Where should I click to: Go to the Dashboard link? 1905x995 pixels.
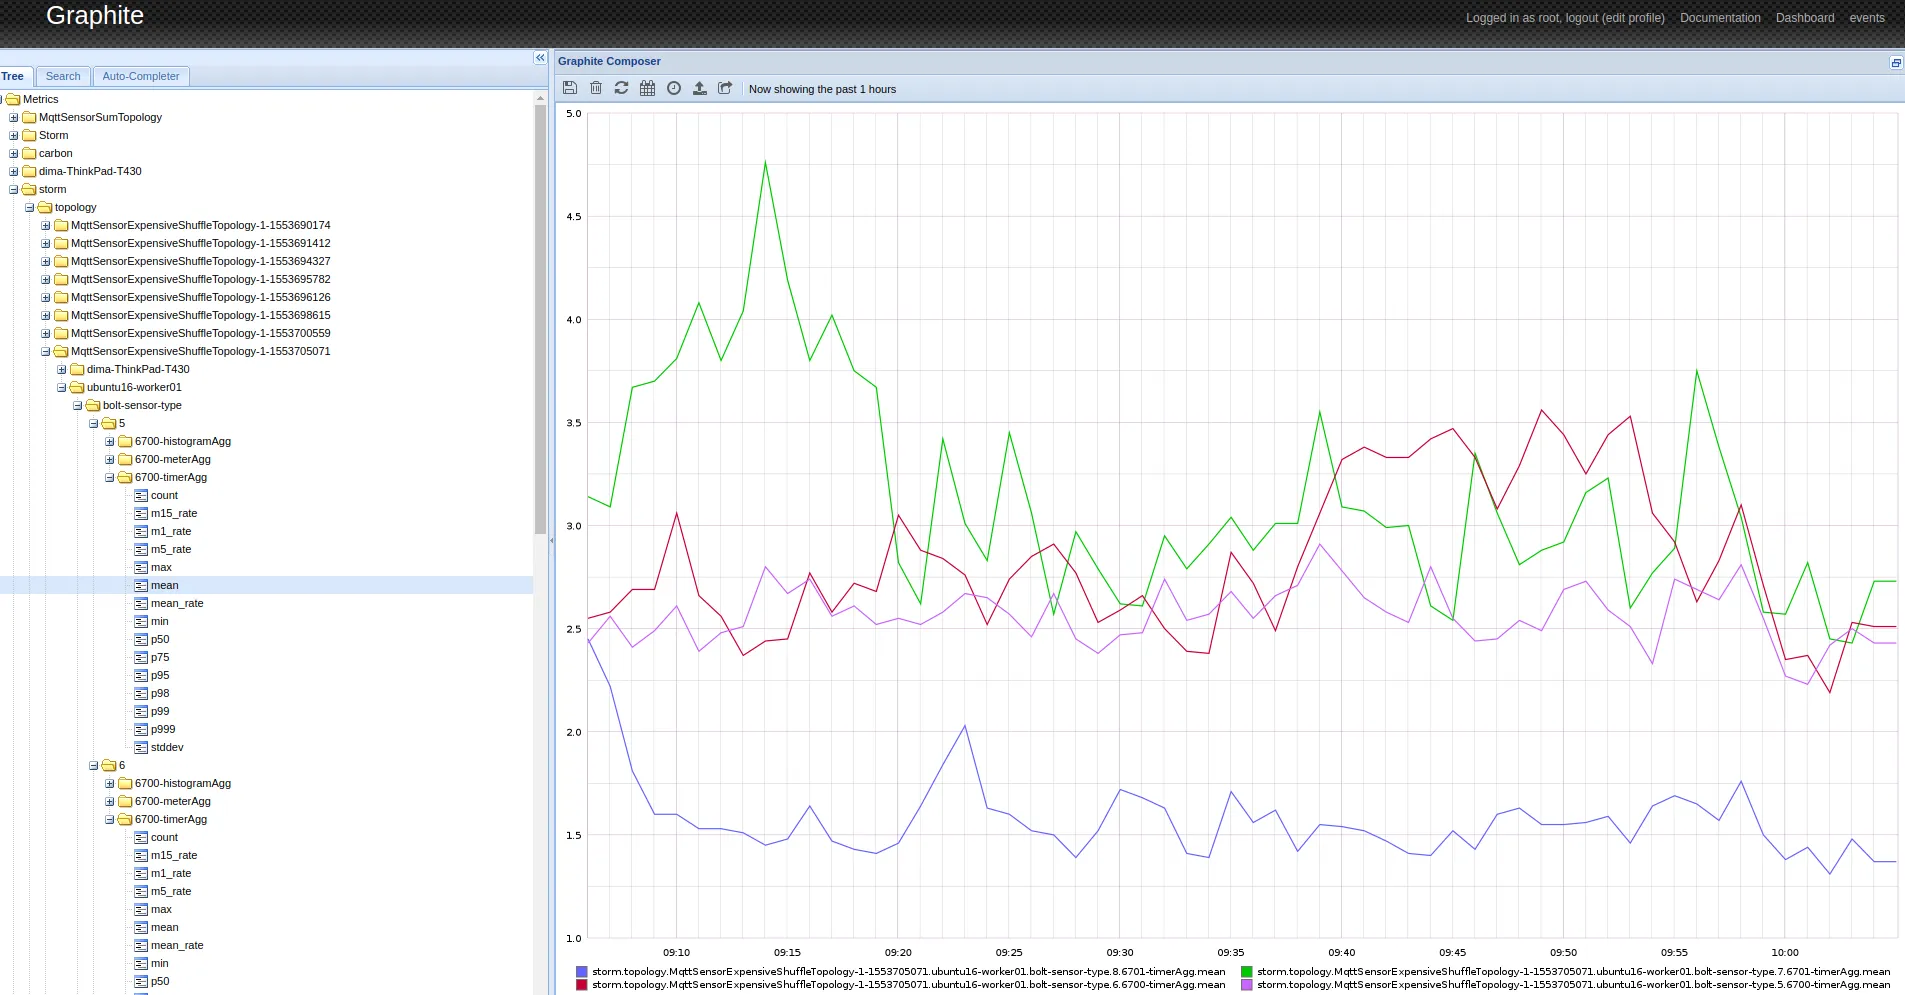[x=1804, y=18]
